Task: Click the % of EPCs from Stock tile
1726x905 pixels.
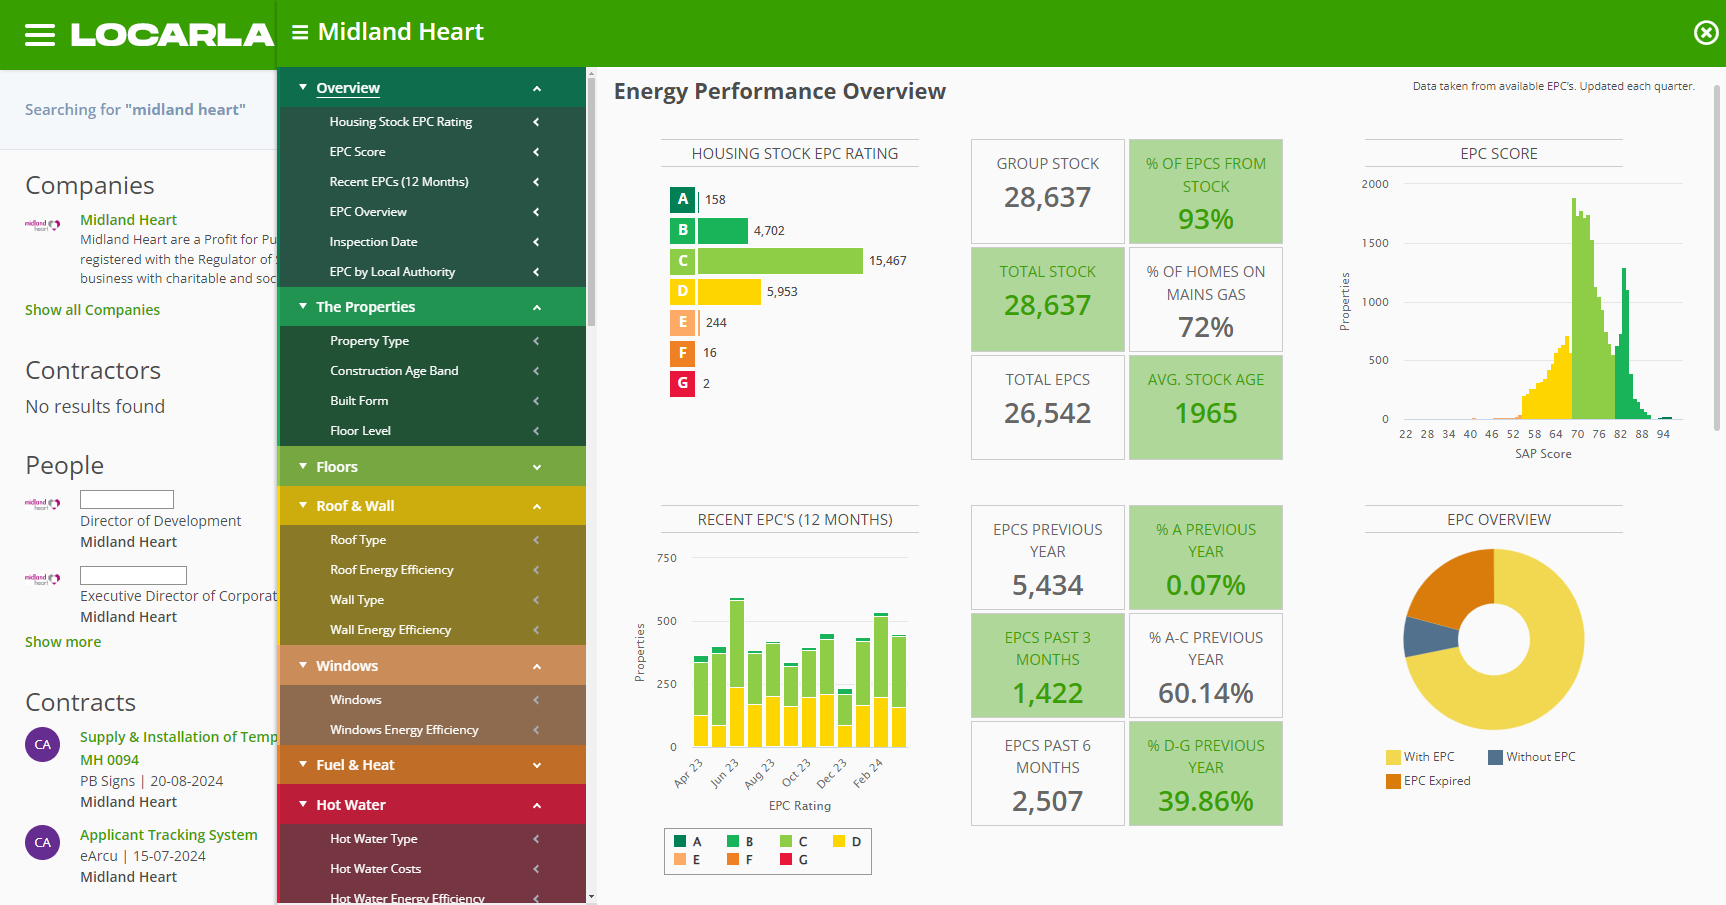Action: click(1206, 191)
